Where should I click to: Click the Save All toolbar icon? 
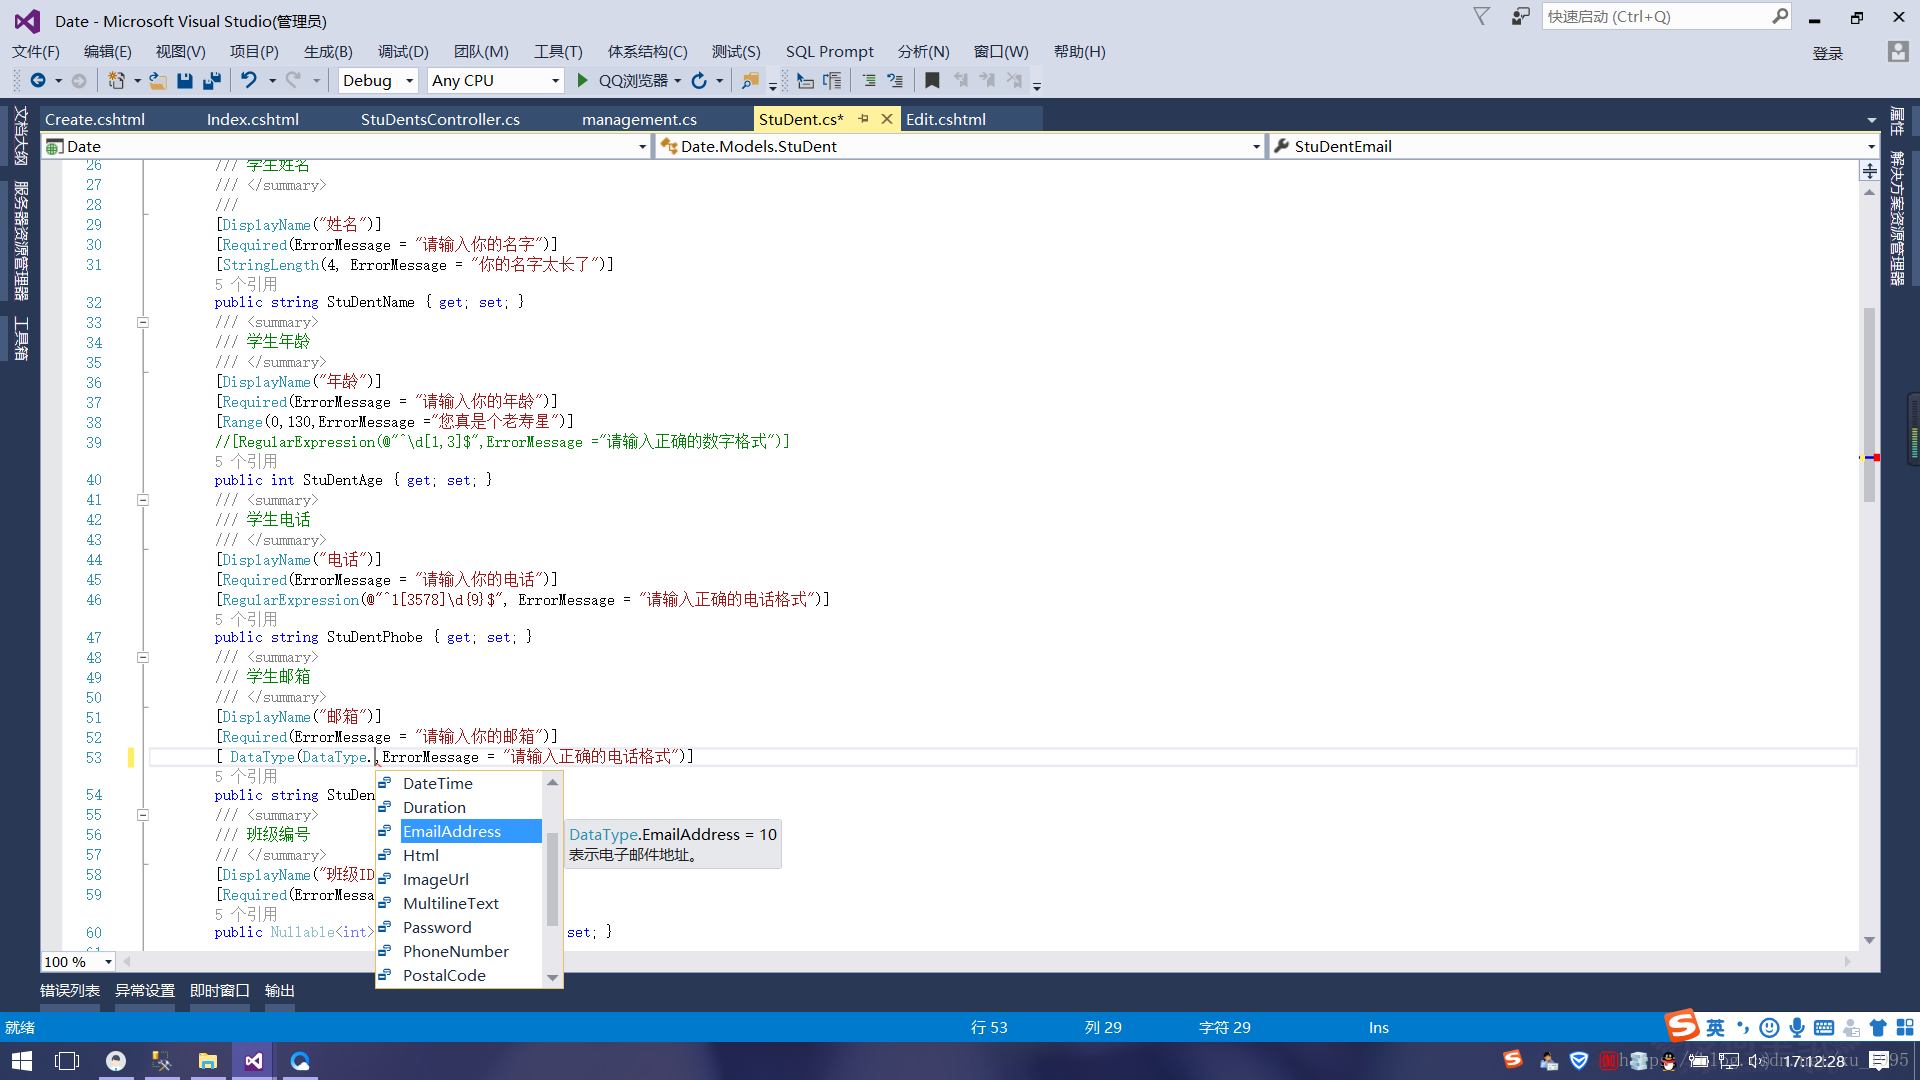pos(211,81)
